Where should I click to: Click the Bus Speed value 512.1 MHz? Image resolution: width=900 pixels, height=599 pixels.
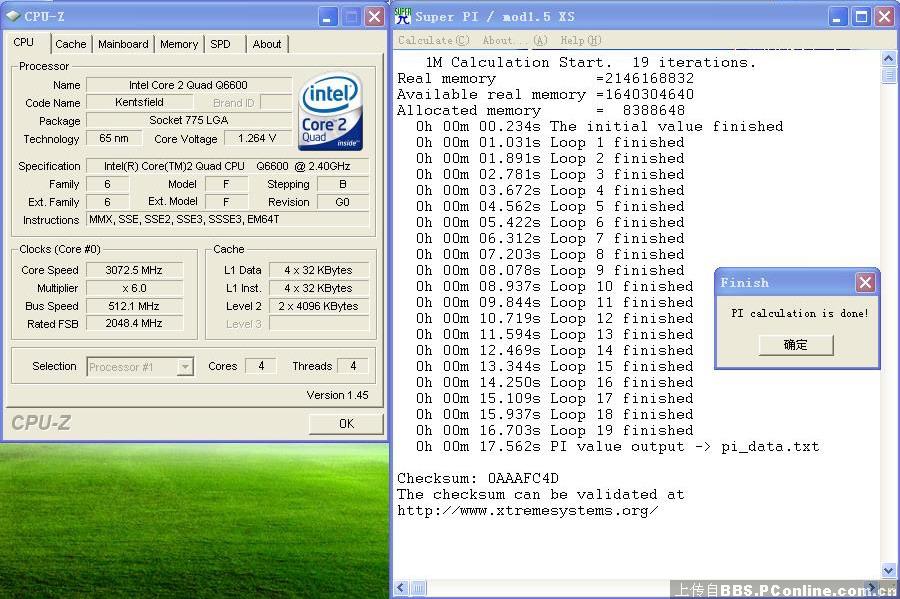[x=134, y=306]
